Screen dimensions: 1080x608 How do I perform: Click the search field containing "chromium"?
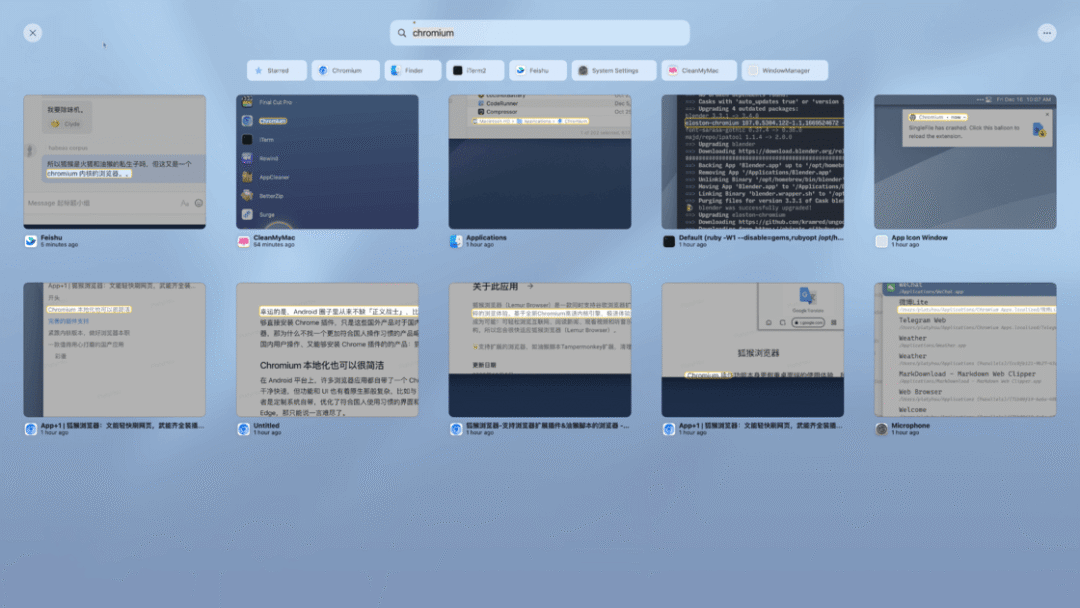pos(539,33)
